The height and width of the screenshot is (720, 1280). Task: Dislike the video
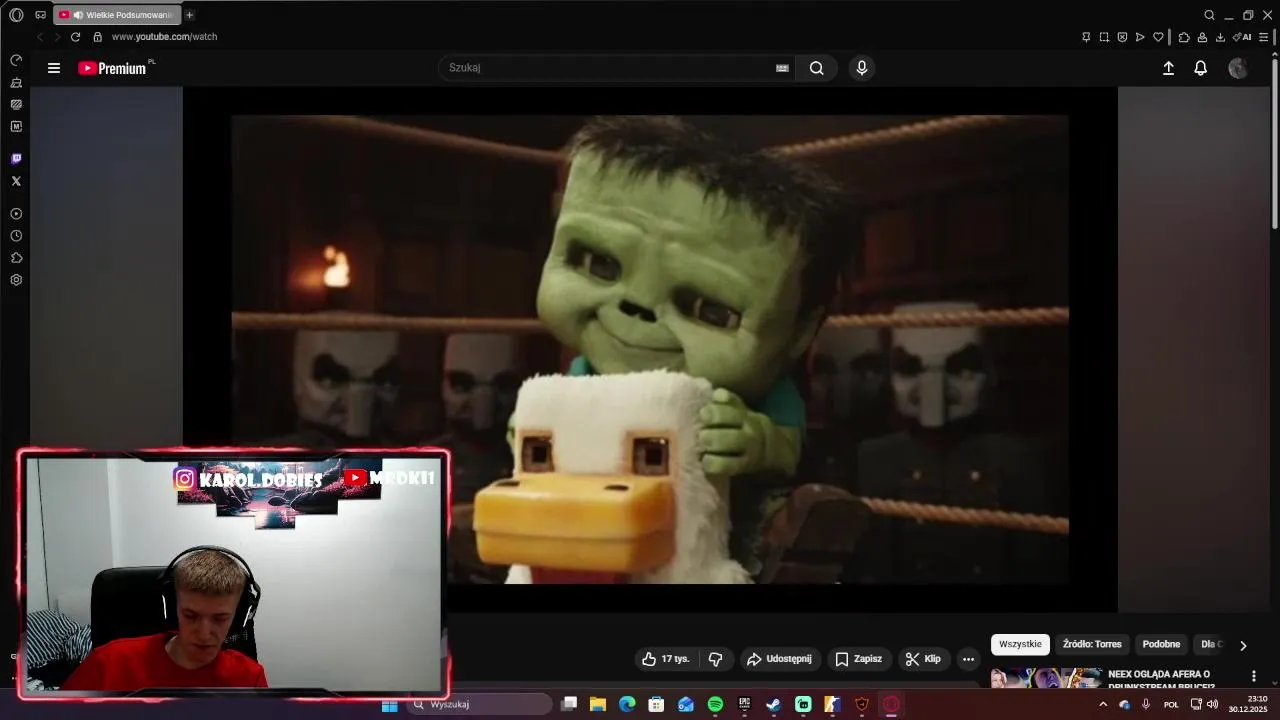[716, 659]
